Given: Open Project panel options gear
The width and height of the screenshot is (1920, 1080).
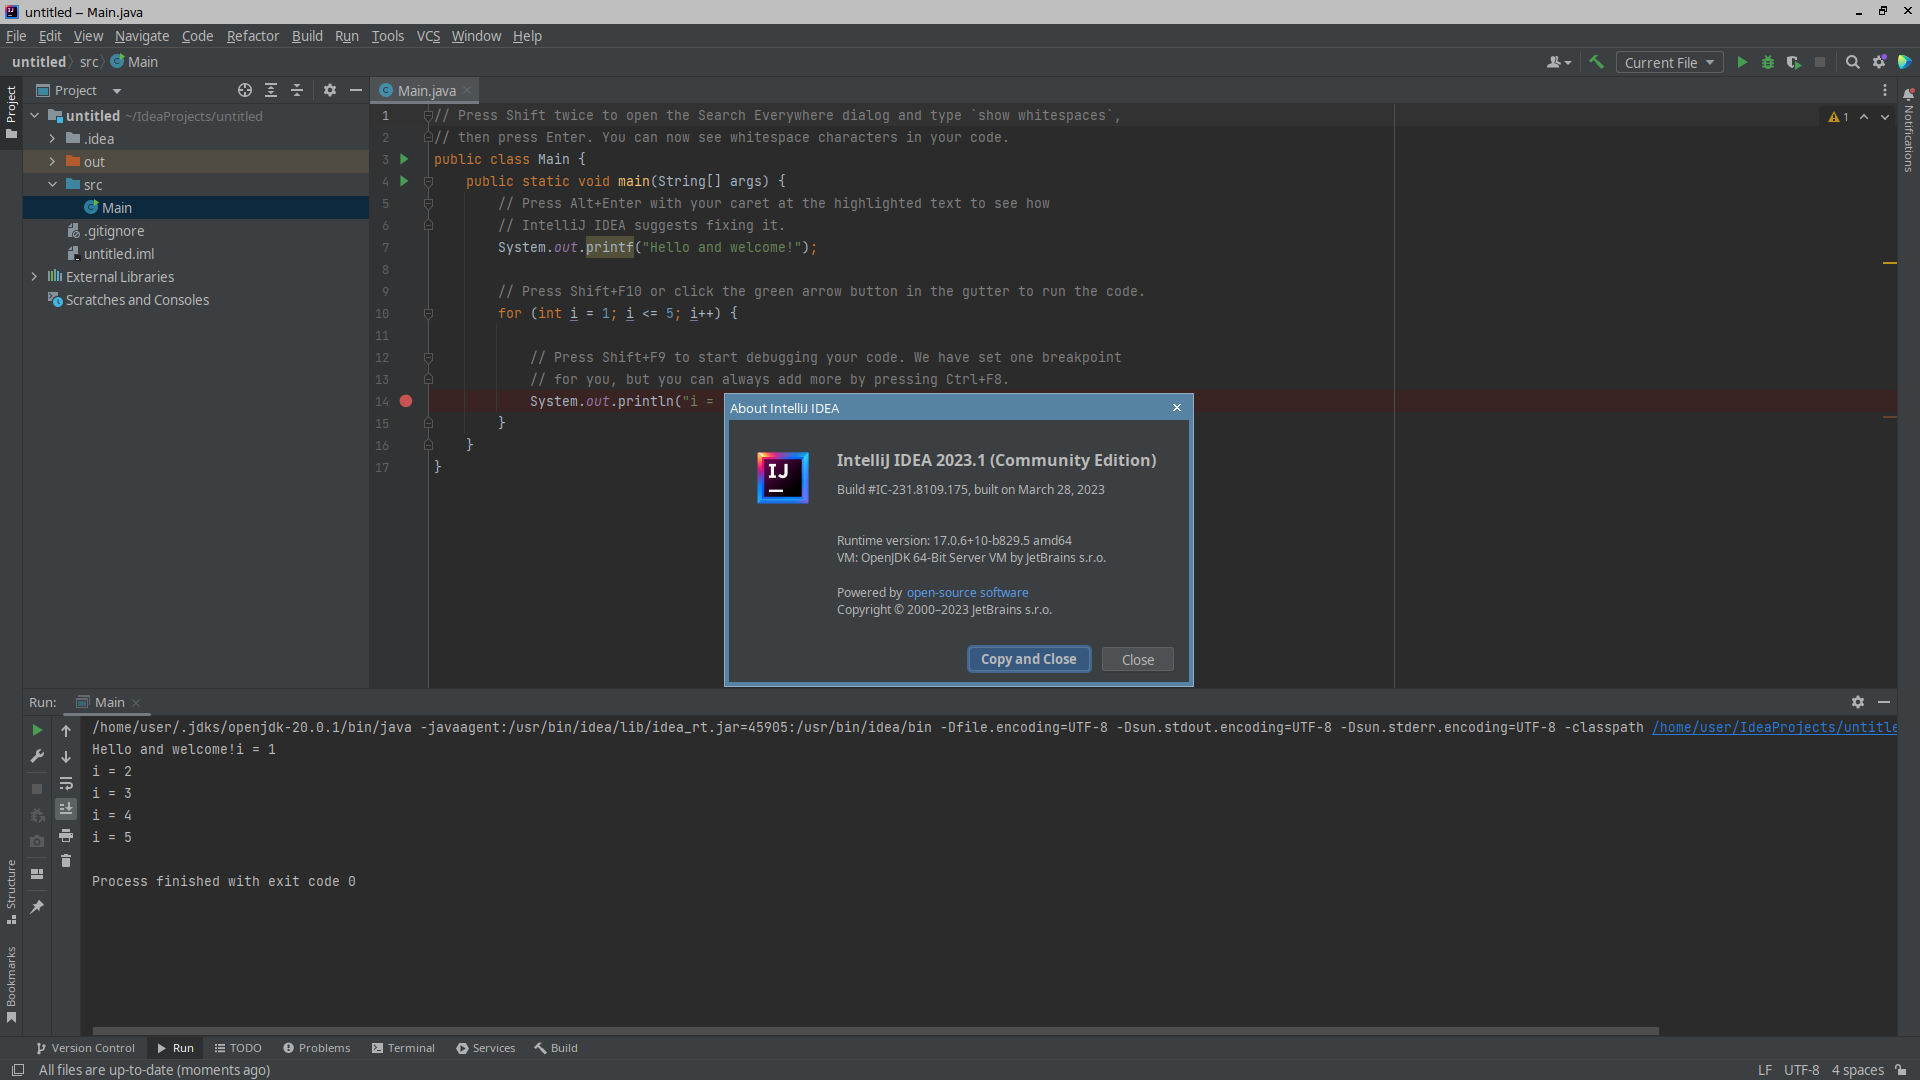Looking at the screenshot, I should tap(330, 90).
